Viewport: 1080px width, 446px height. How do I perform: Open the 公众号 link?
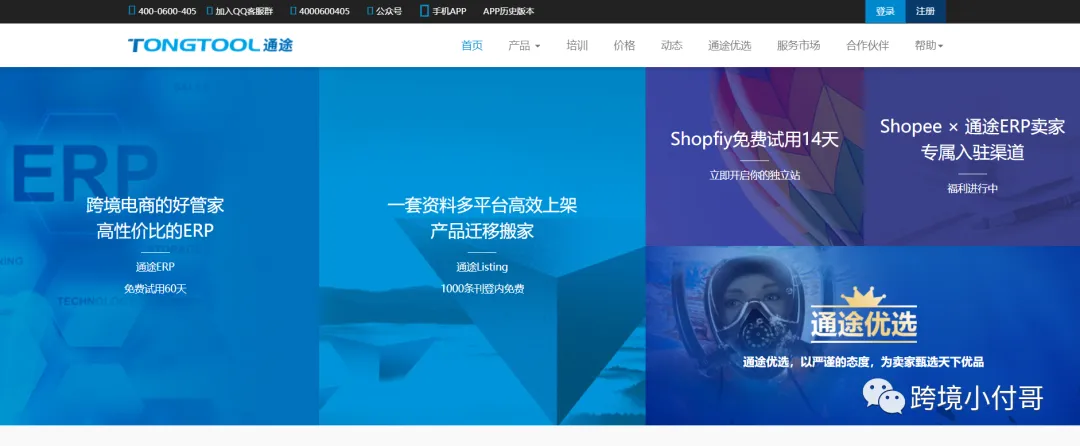tap(388, 11)
